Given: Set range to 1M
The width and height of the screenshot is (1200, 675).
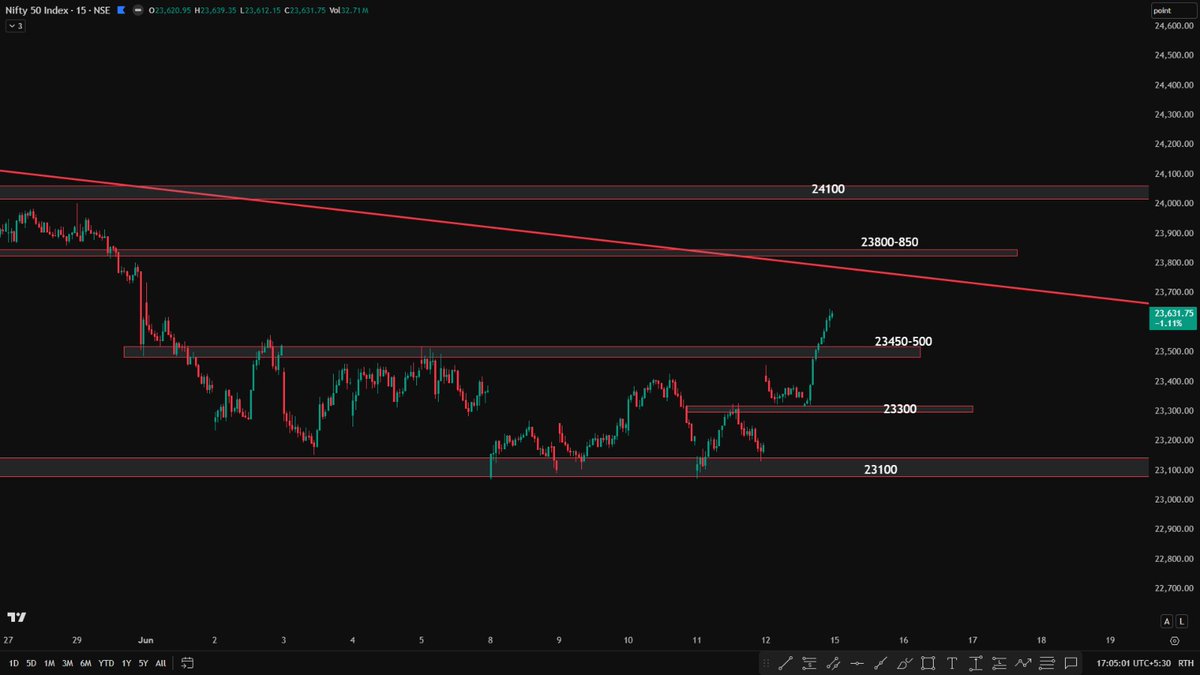Looking at the screenshot, I should [49, 663].
